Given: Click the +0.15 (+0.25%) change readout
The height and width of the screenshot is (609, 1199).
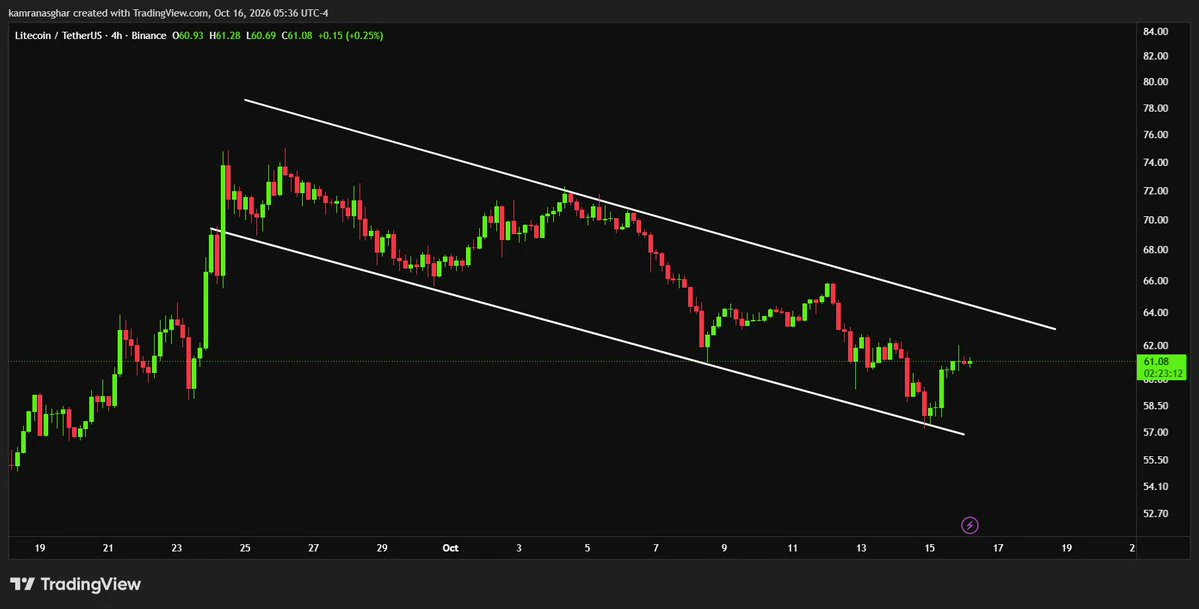Looking at the screenshot, I should [x=350, y=36].
